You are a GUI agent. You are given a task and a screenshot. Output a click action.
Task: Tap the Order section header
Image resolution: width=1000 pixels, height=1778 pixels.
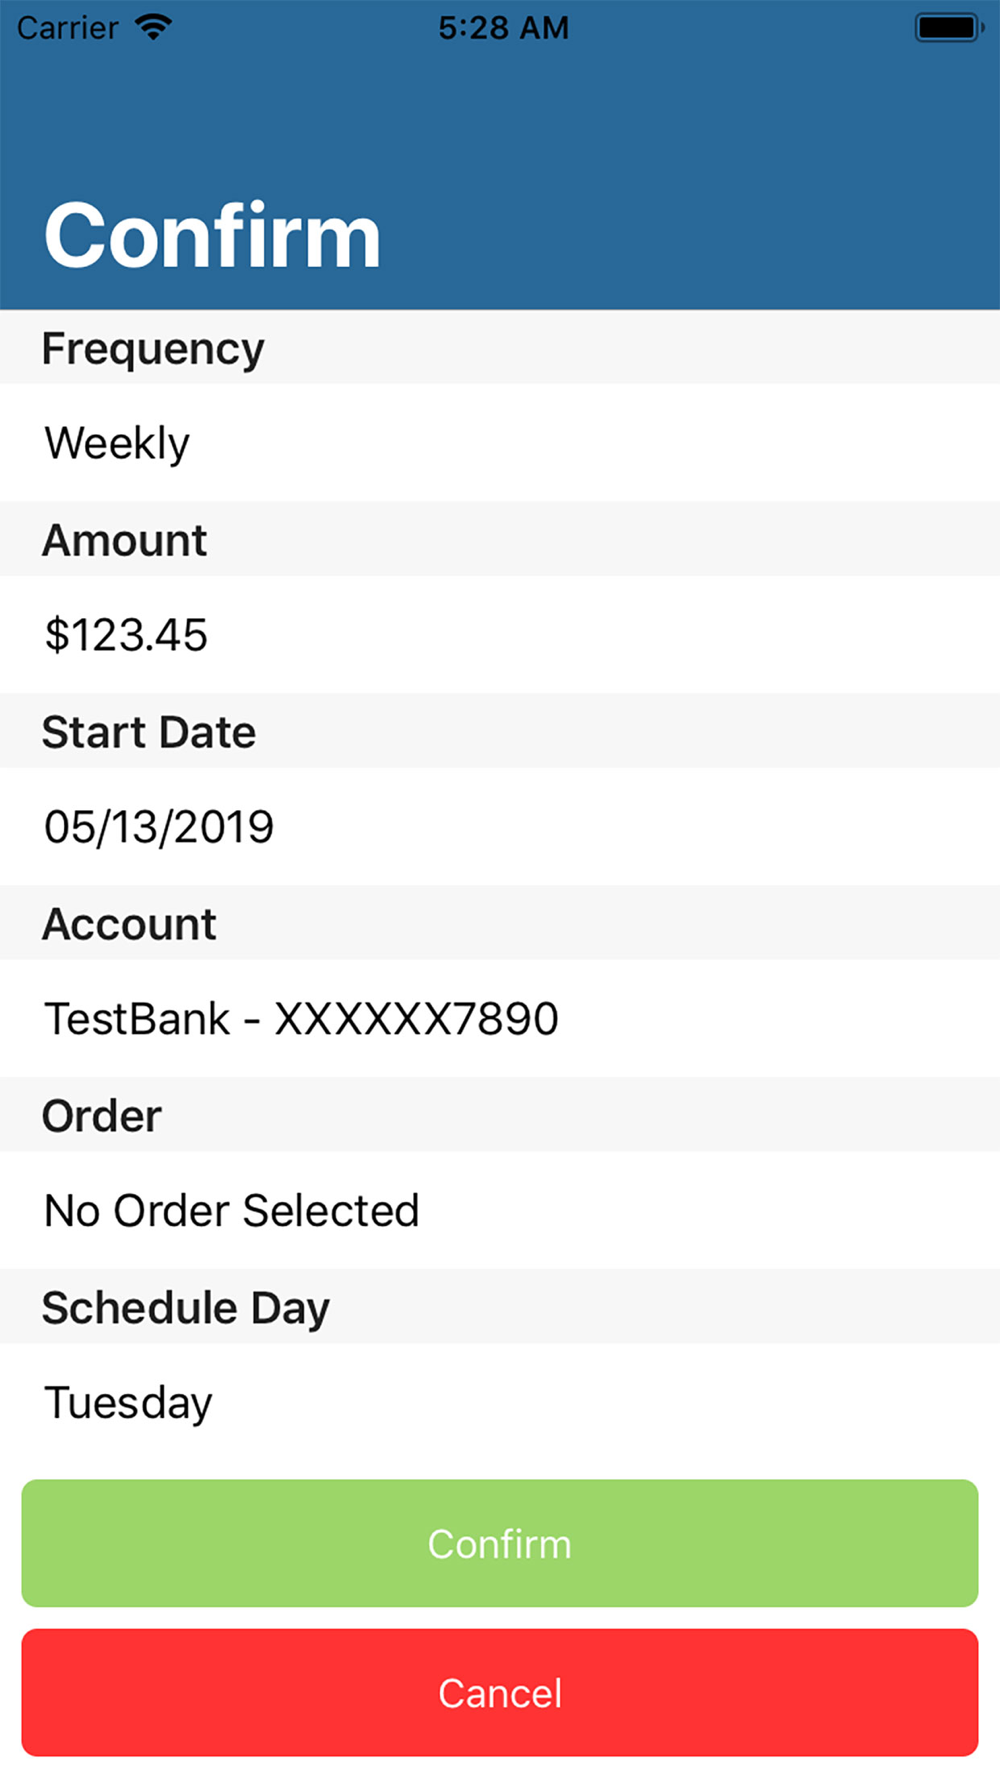point(500,1115)
